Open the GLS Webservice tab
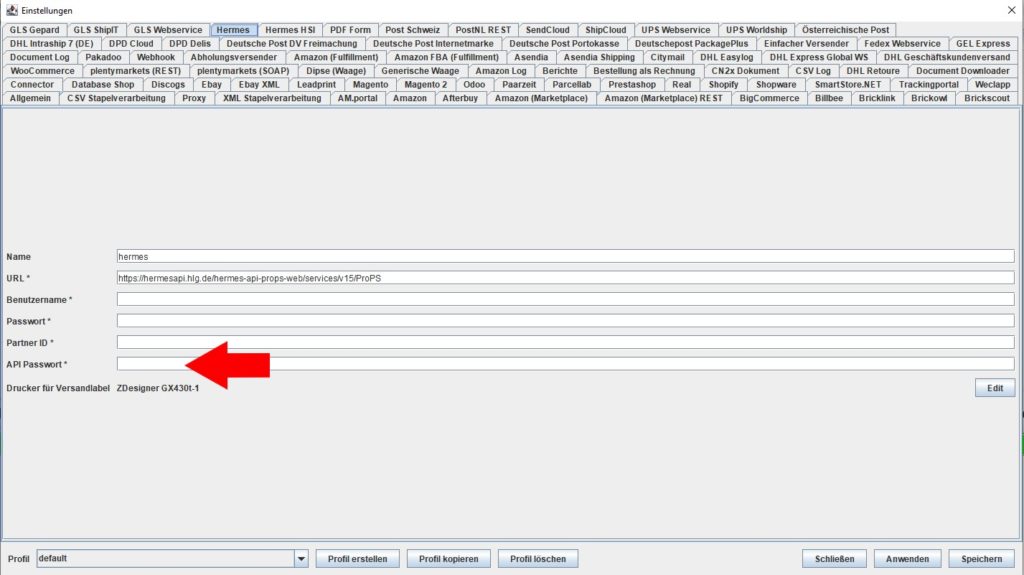This screenshot has height=575, width=1024. tap(168, 30)
